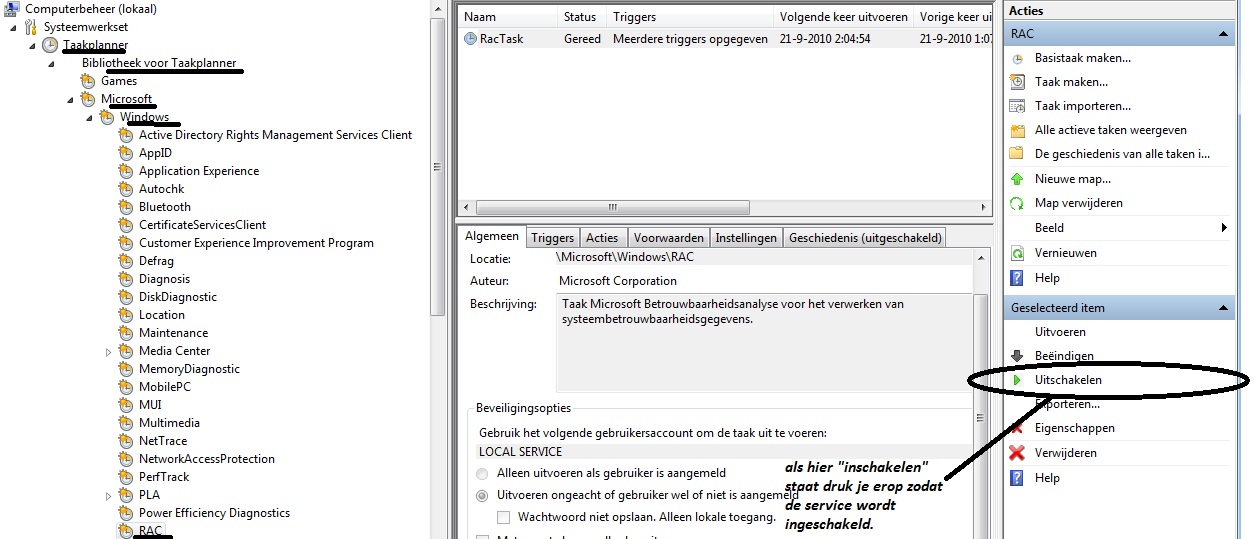This screenshot has width=1255, height=539.
Task: Open the Media Center folder icon
Action: click(x=126, y=351)
